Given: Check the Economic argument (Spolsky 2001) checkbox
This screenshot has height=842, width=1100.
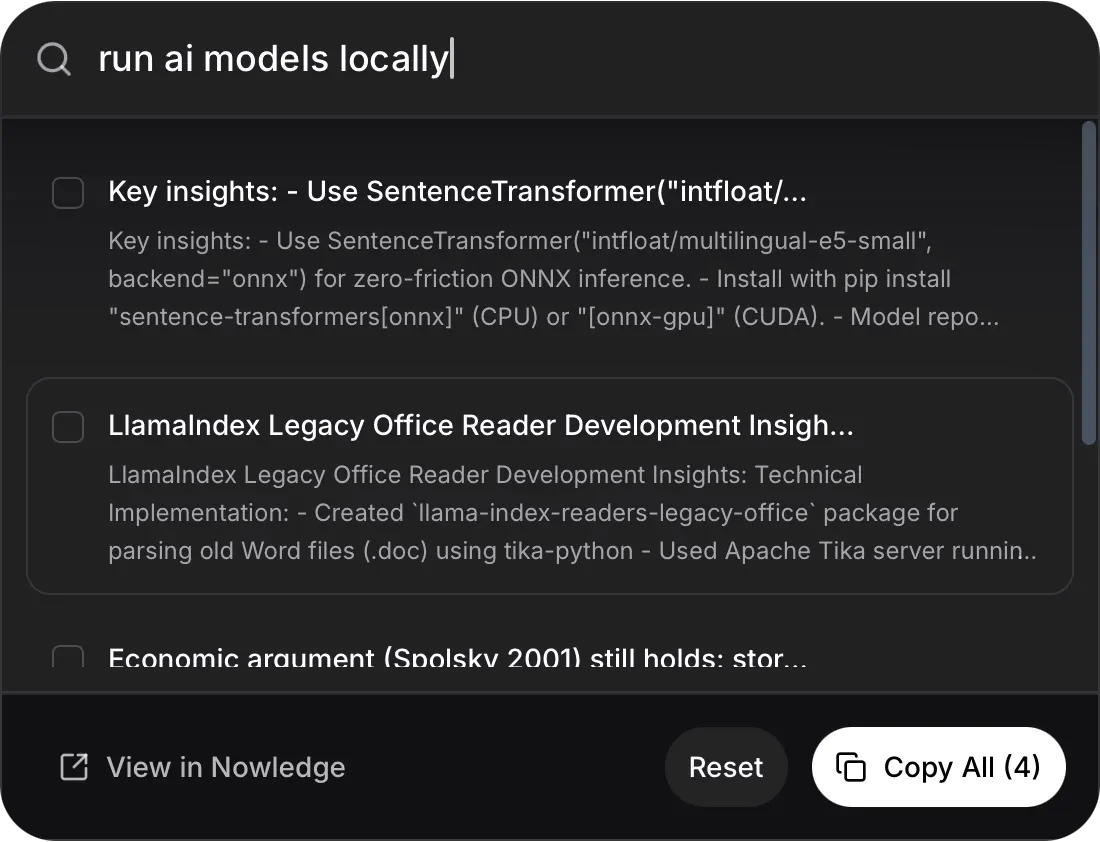Looking at the screenshot, I should [67, 658].
